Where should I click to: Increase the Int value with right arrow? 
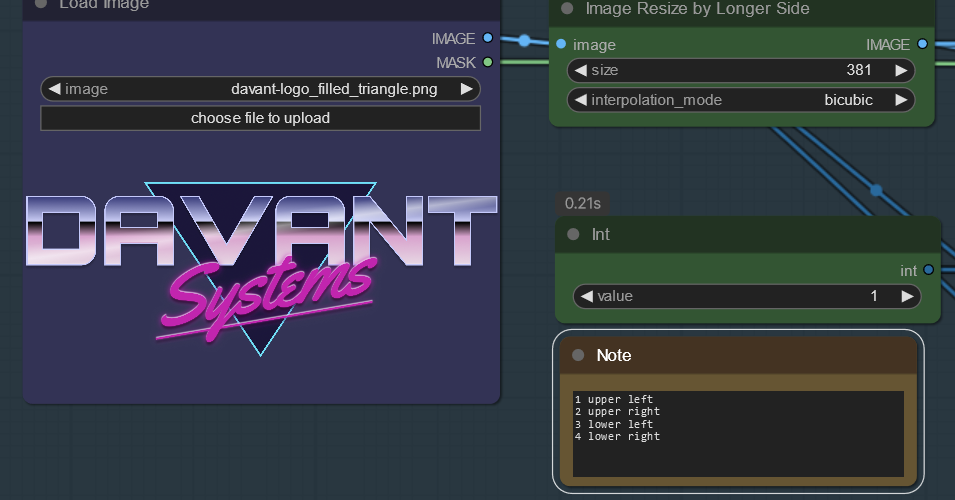click(907, 297)
